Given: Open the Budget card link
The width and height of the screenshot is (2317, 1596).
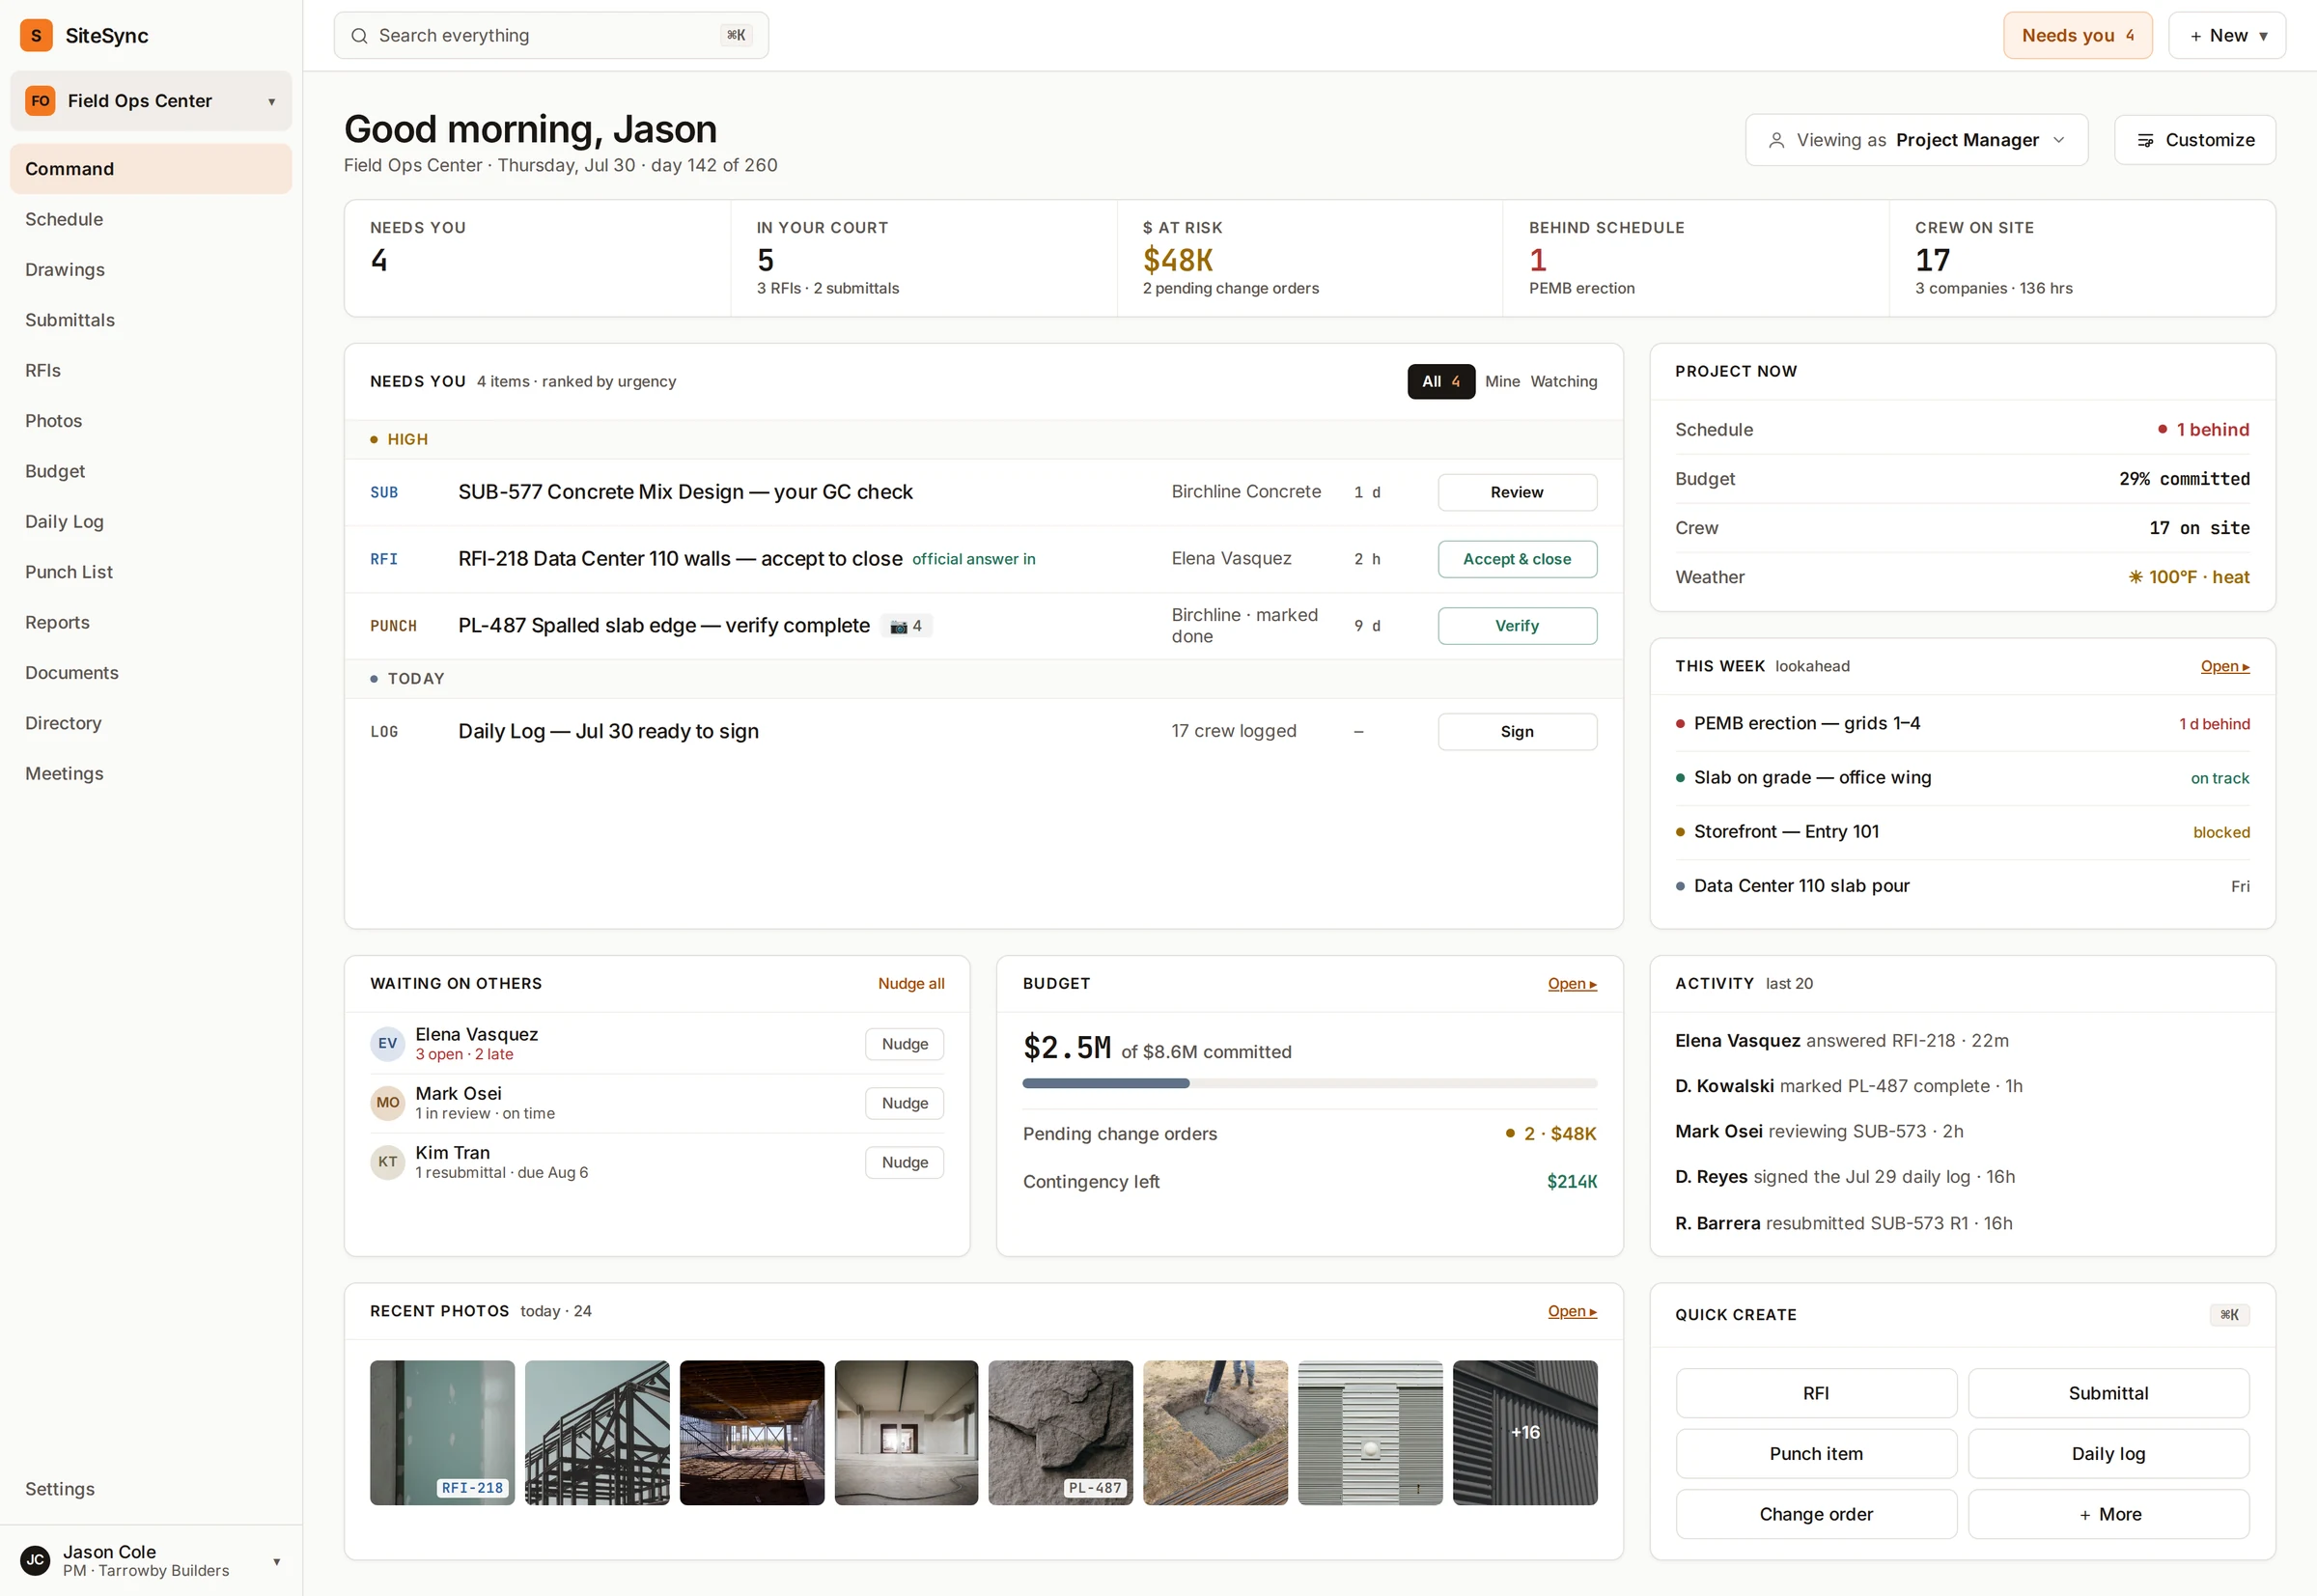Looking at the screenshot, I should [1572, 984].
